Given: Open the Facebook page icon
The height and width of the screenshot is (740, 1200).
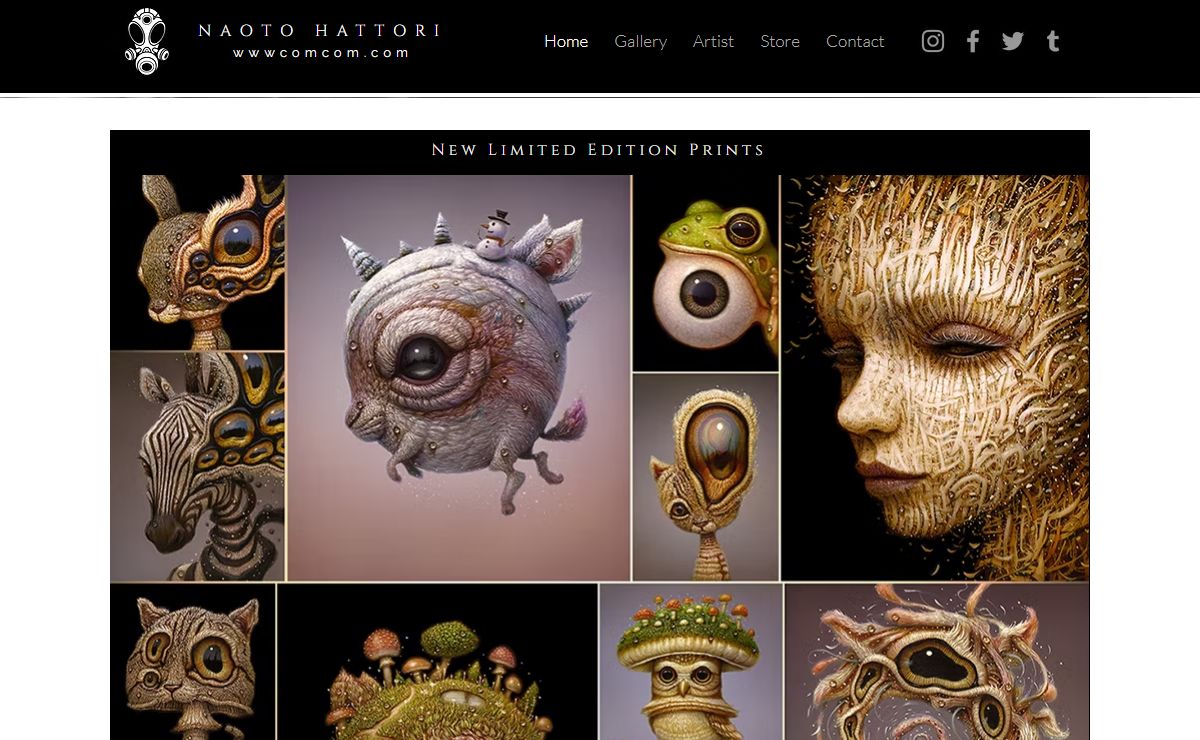Looking at the screenshot, I should click(x=973, y=41).
